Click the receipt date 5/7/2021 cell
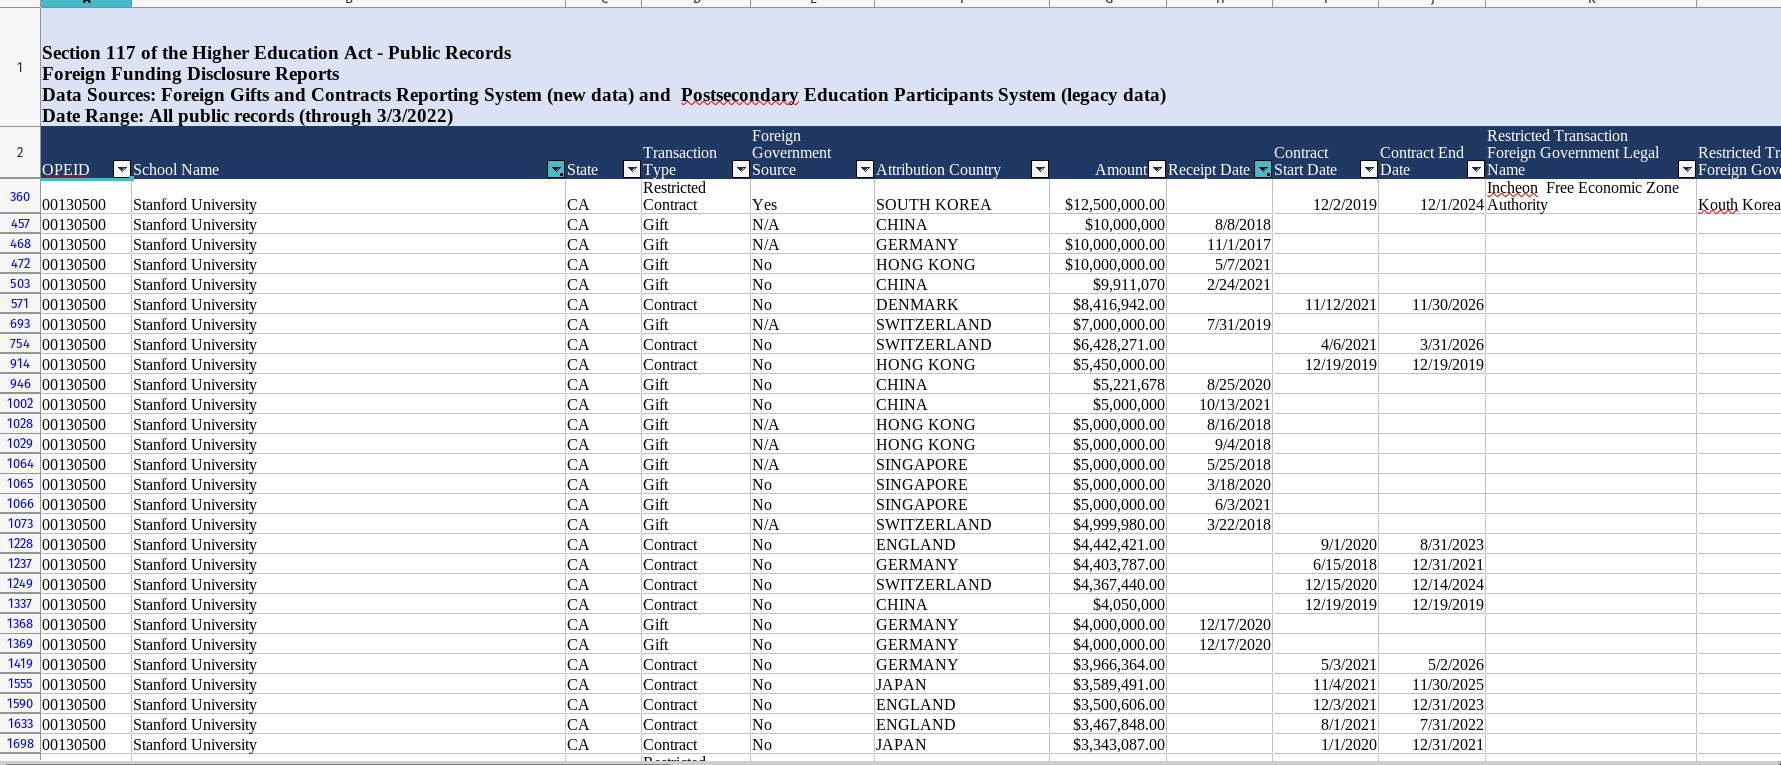 click(1219, 265)
